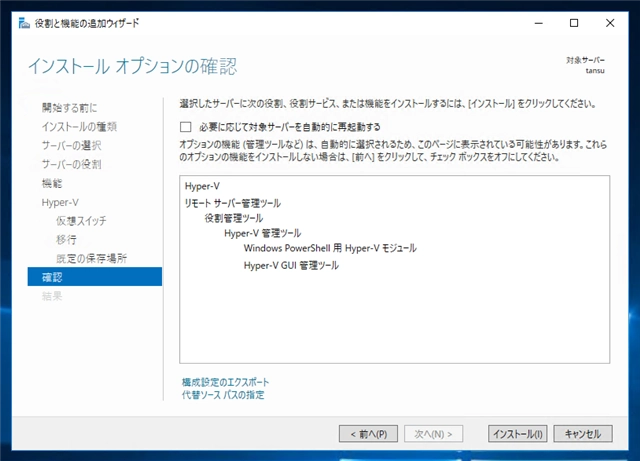Click 構成設定のエクスポート link
This screenshot has width=640, height=461.
click(x=225, y=382)
